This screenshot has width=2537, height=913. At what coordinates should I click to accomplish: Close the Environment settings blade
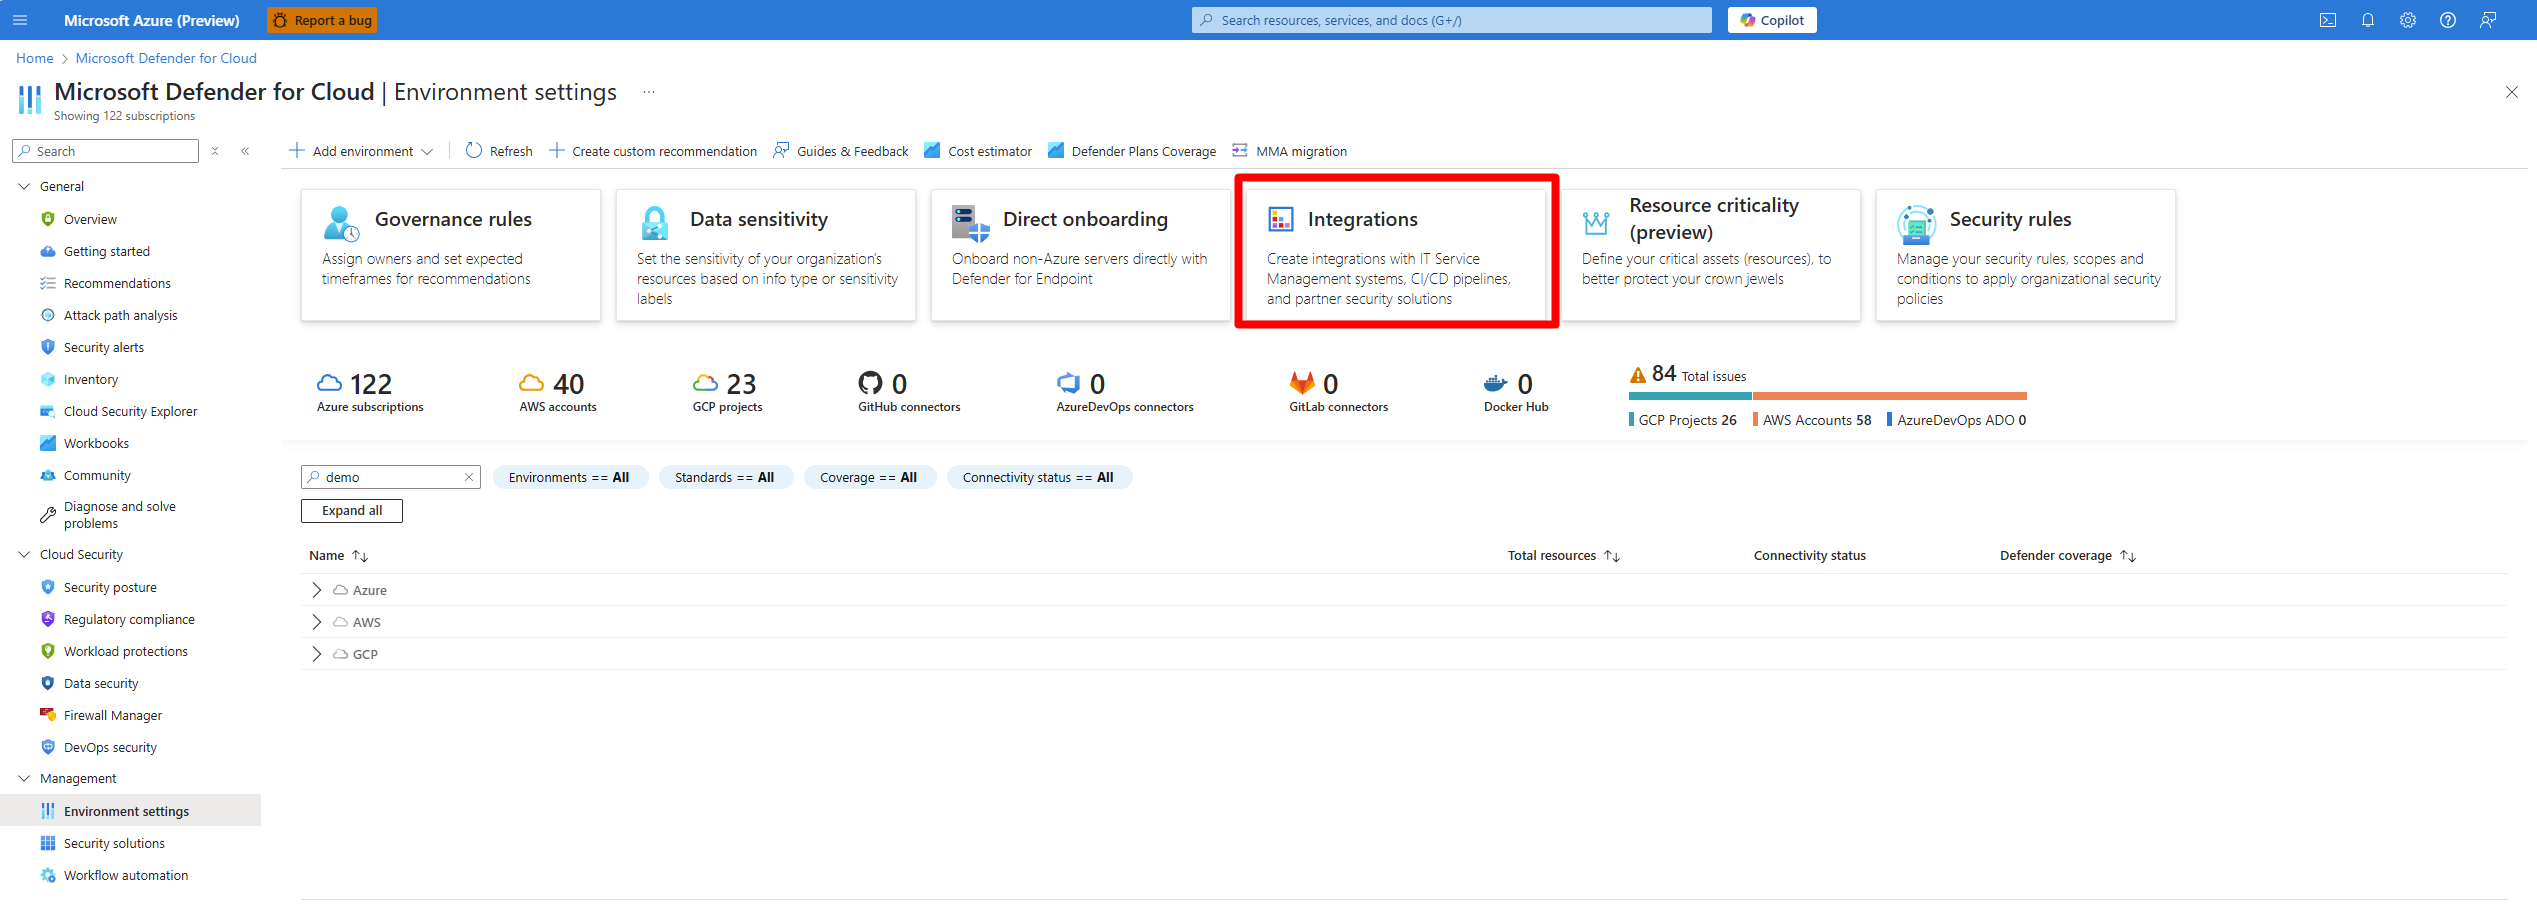tap(2511, 92)
